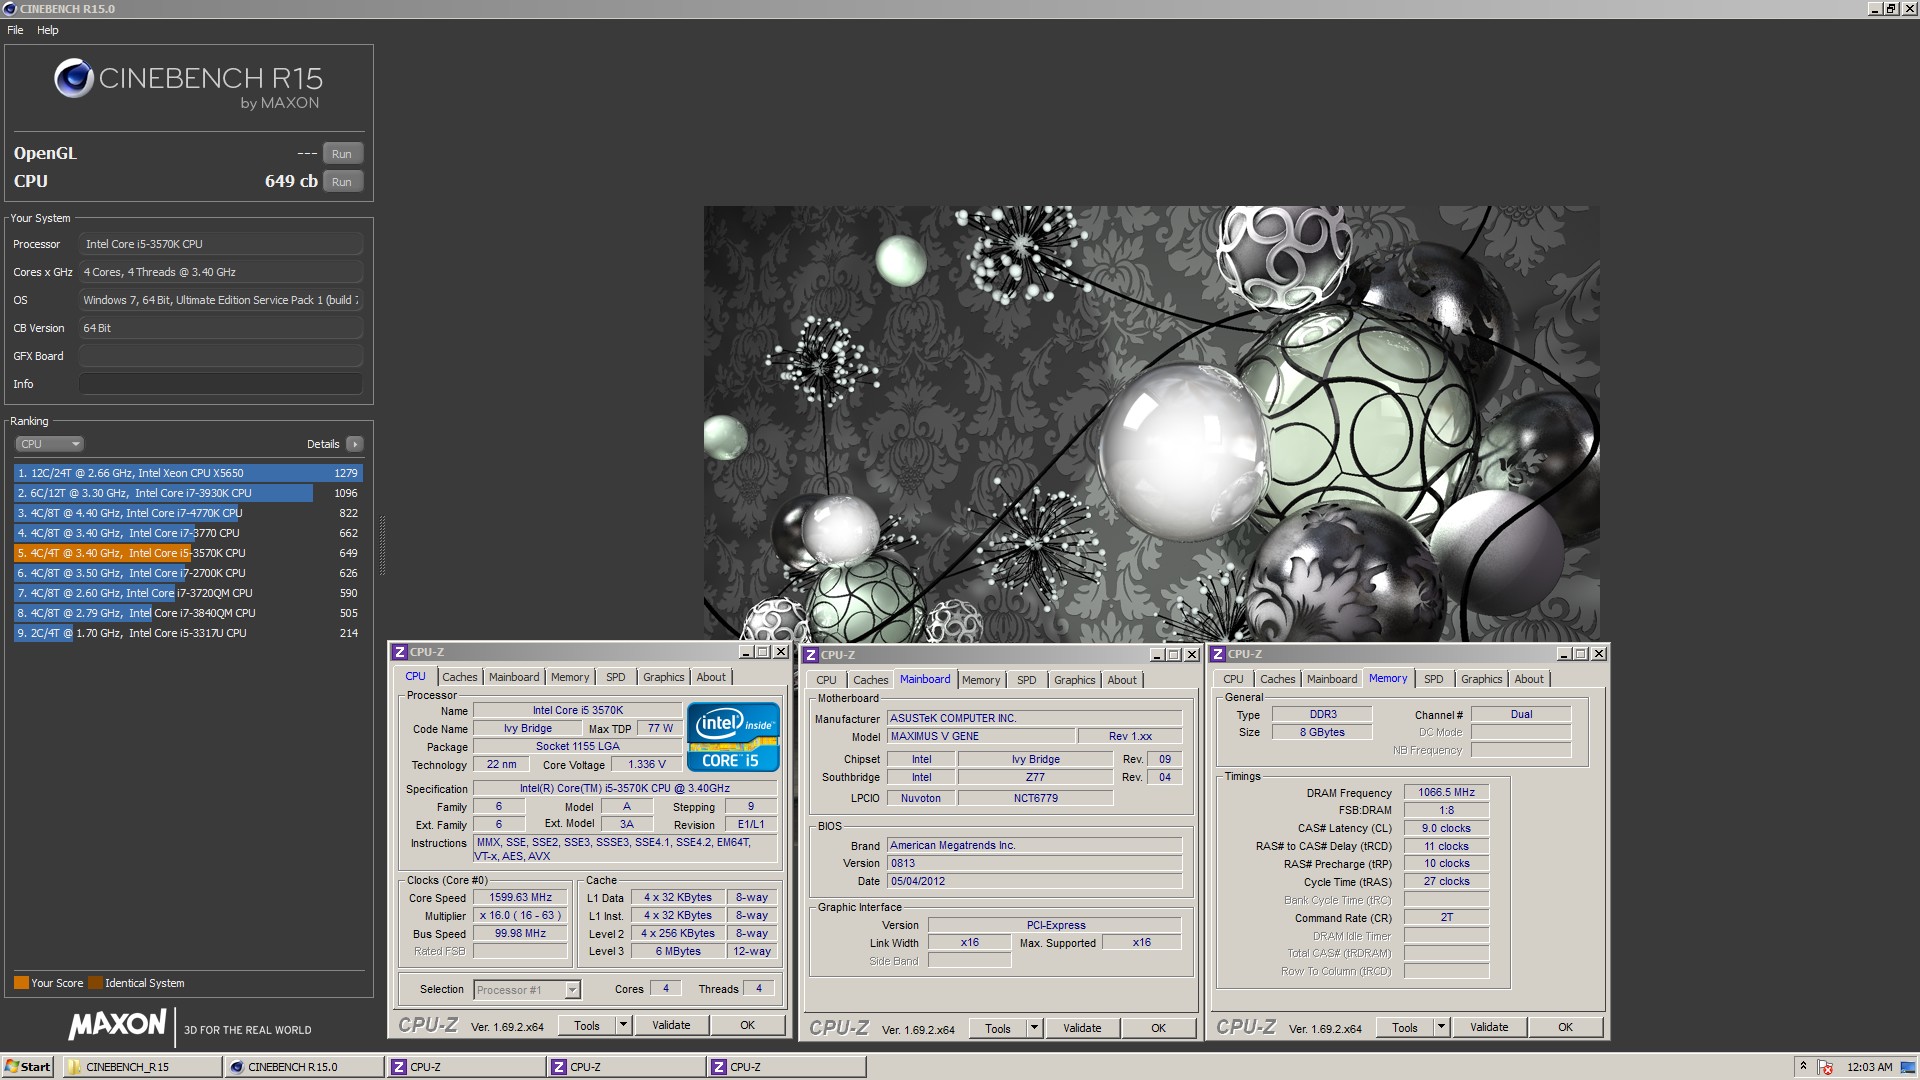This screenshot has height=1080, width=1920.
Task: Close the Memory CPU-Z window
Action: point(1599,654)
